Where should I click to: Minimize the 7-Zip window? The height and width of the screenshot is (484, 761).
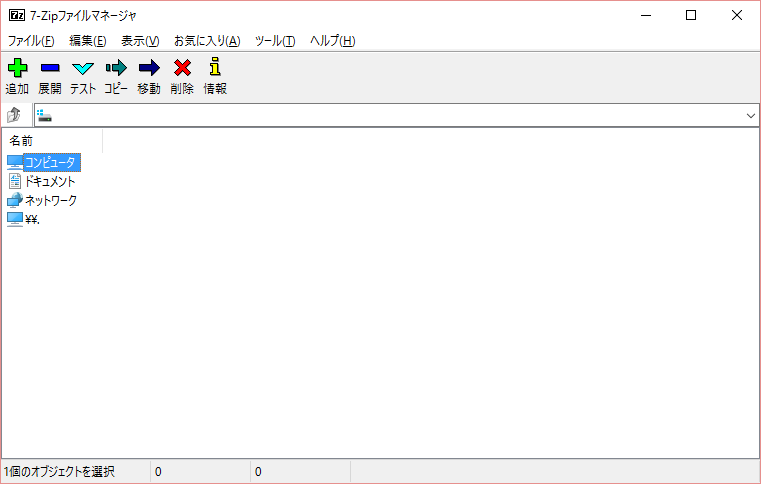(646, 16)
